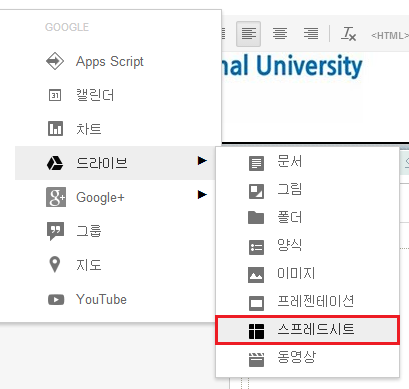Select the align left toolbar button
The height and width of the screenshot is (389, 409).
coord(248,34)
